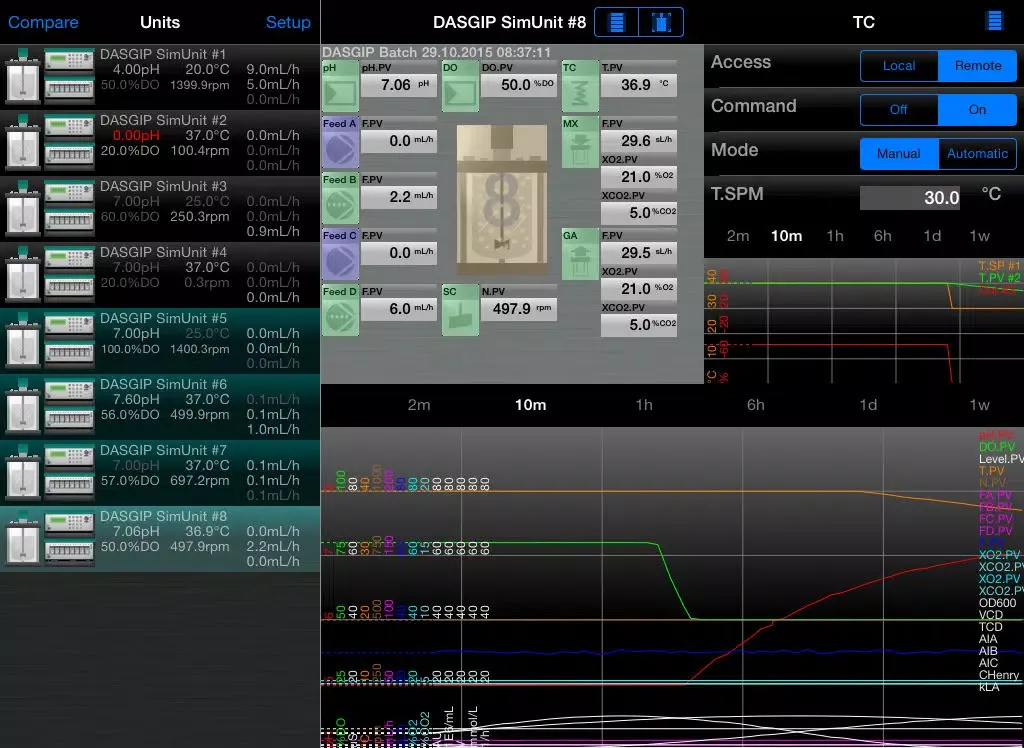Select 1w range in the TC panel
This screenshot has width=1024, height=748.
[x=979, y=236]
